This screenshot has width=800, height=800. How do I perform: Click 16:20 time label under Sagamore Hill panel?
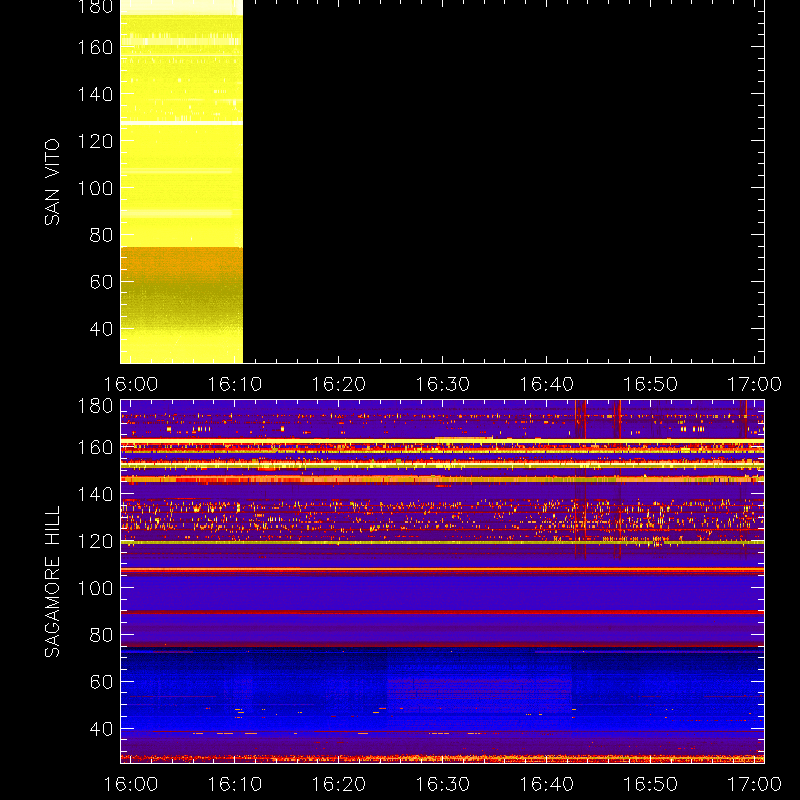click(x=339, y=784)
